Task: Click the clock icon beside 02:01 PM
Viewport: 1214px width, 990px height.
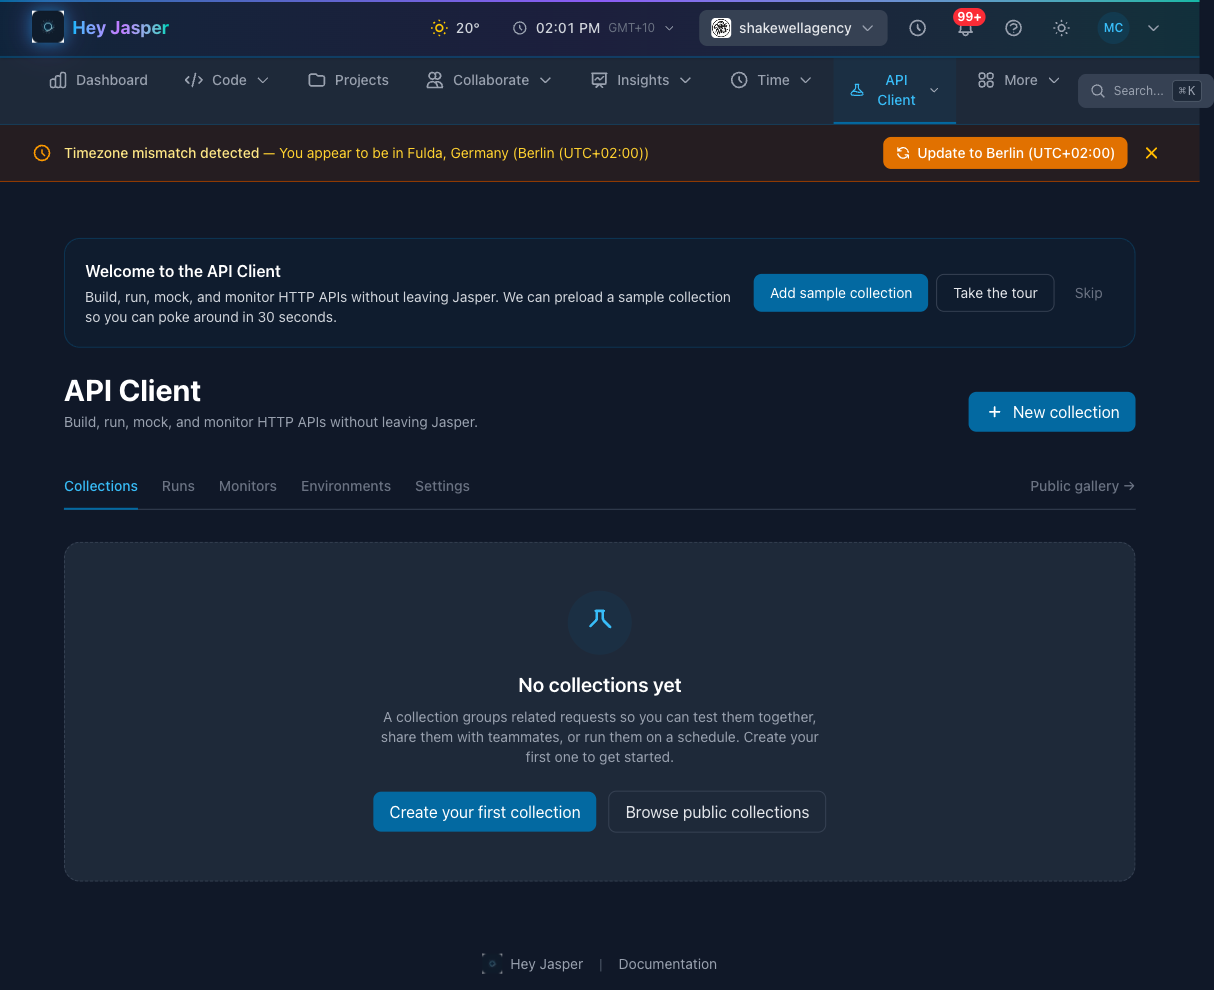Action: (x=520, y=28)
